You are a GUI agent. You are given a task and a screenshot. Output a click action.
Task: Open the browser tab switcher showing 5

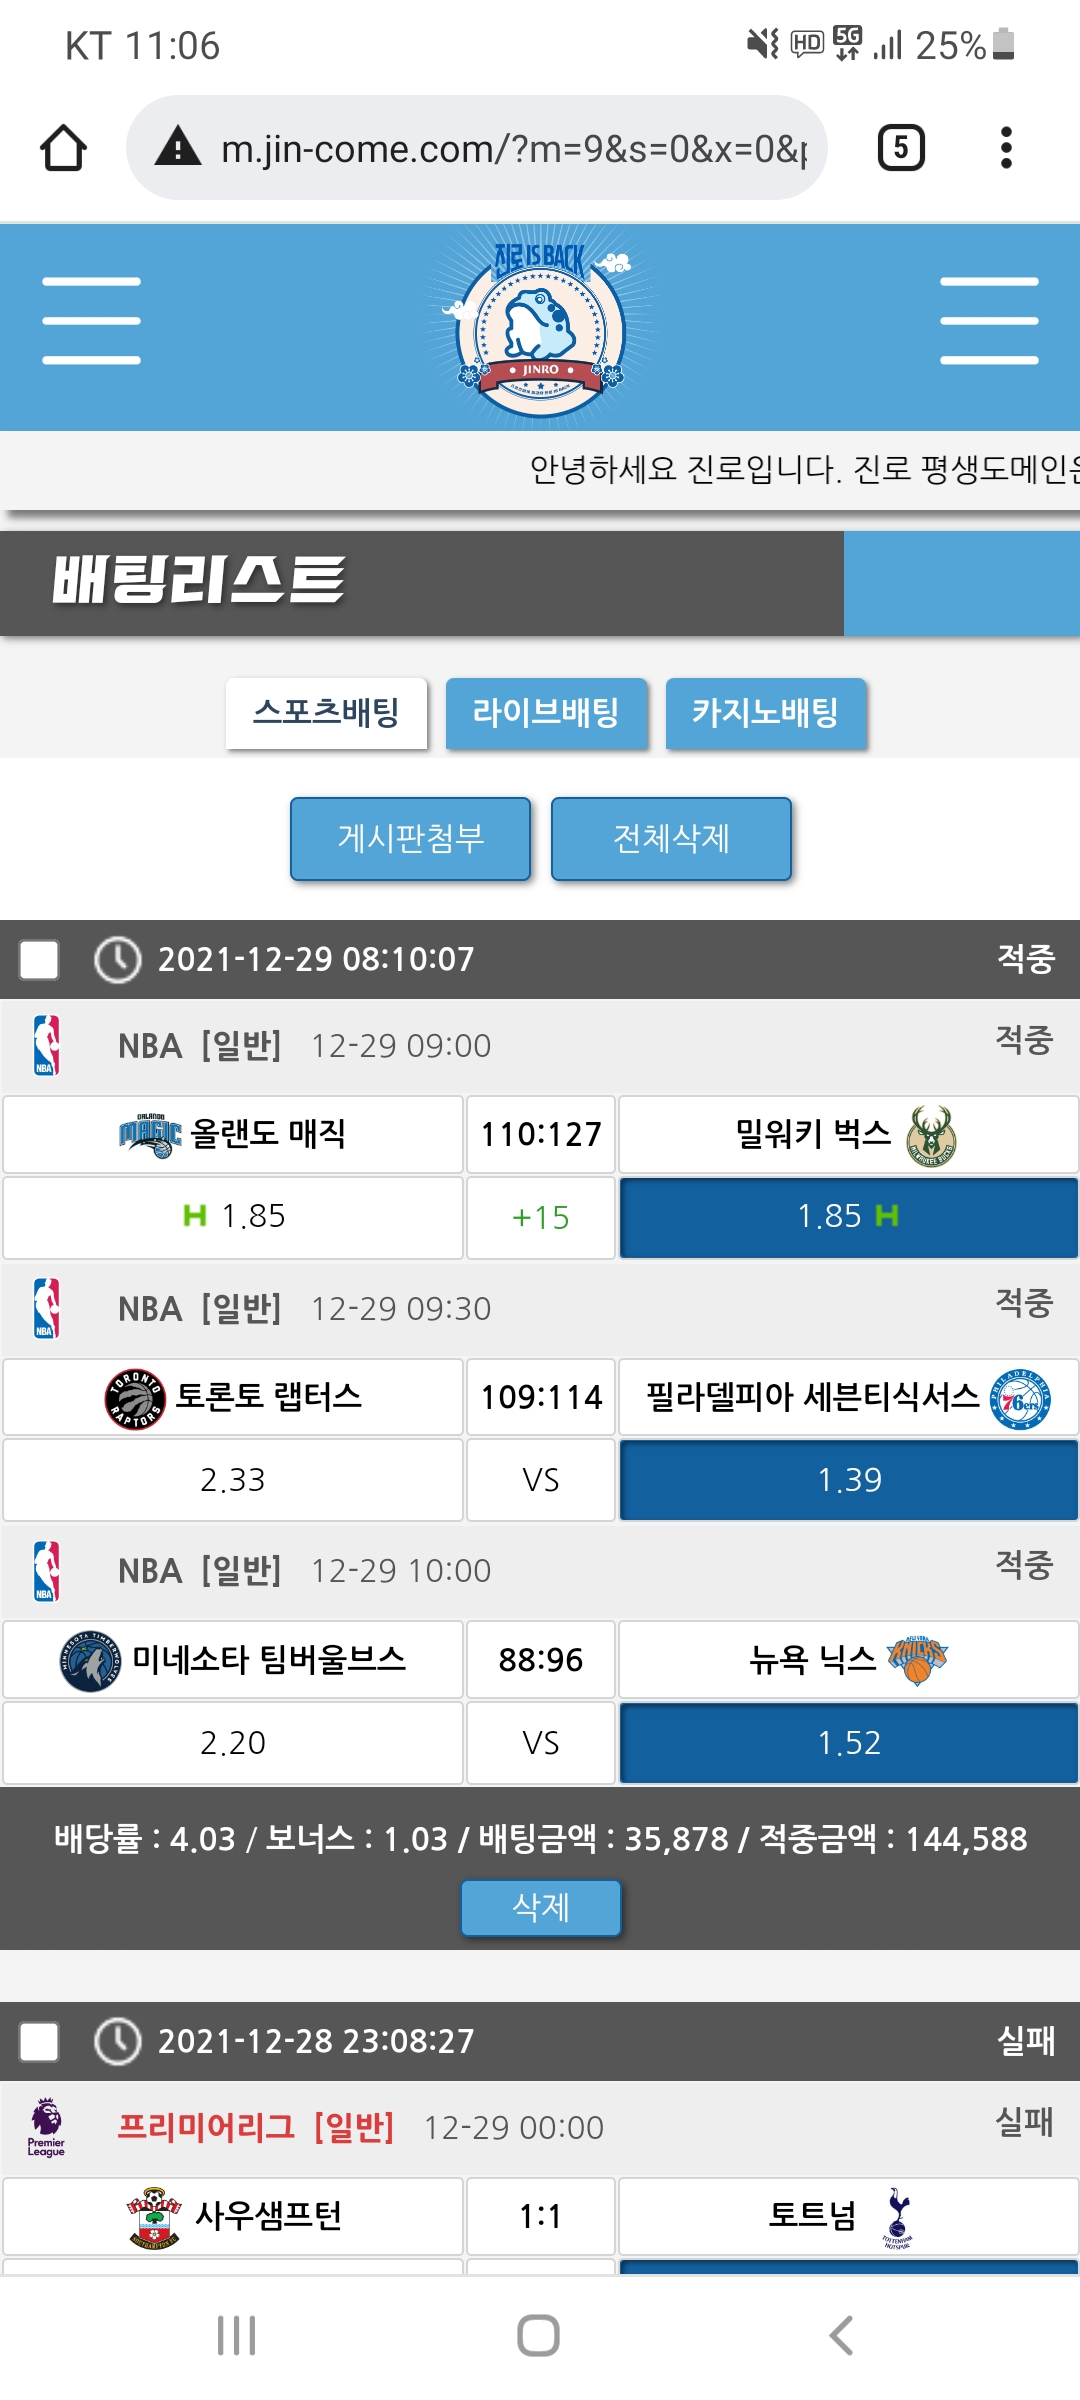pos(900,148)
